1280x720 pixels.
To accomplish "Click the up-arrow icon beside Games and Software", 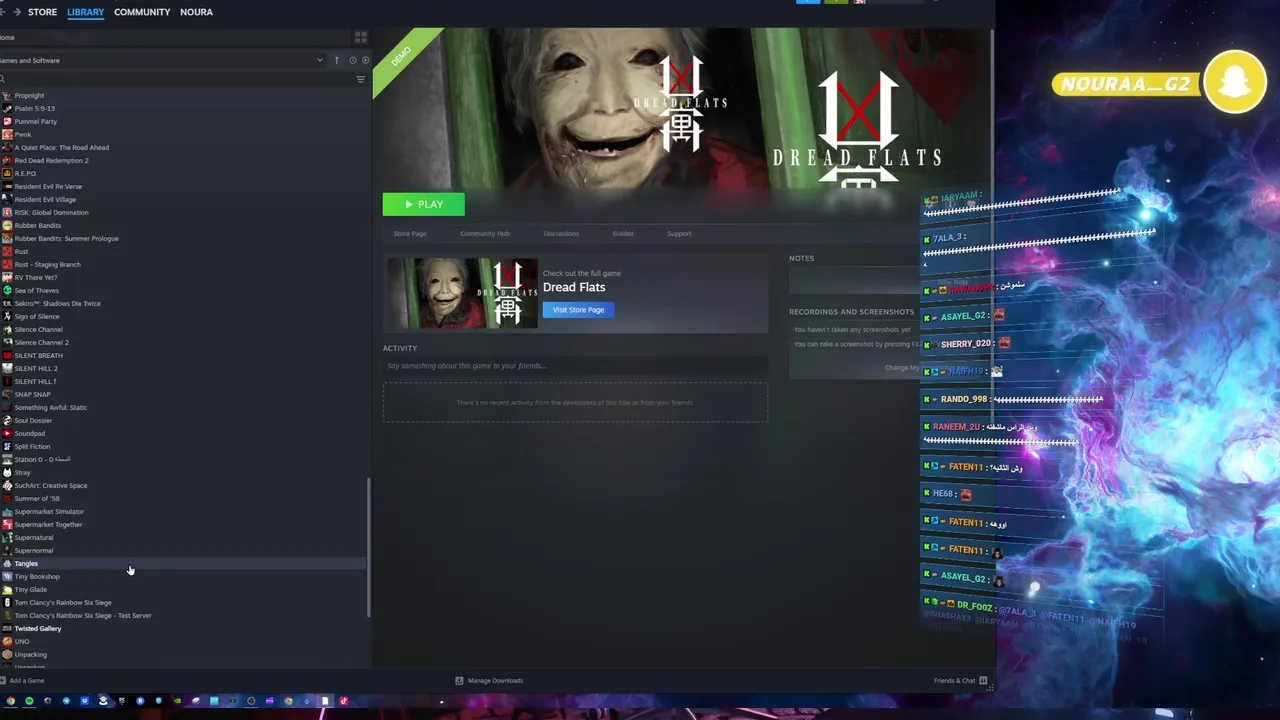I will coord(336,60).
